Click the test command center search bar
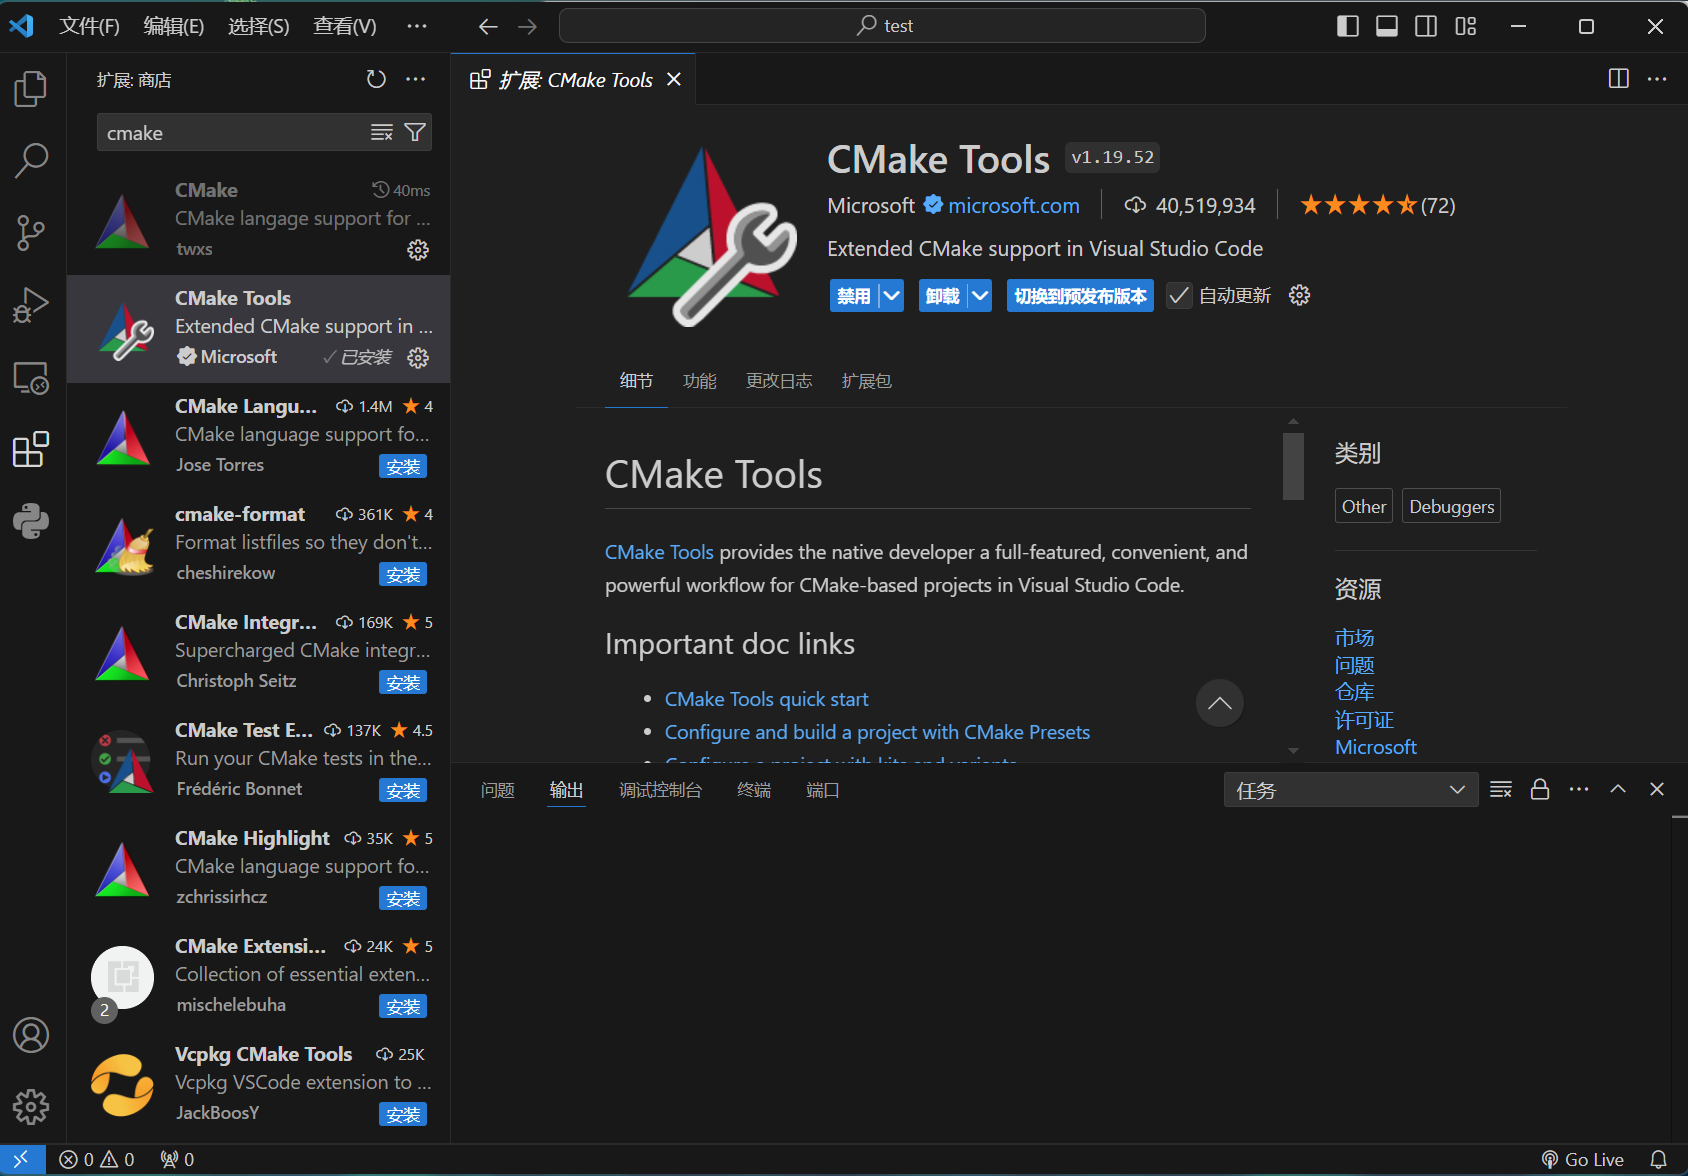This screenshot has height=1176, width=1688. 882,26
